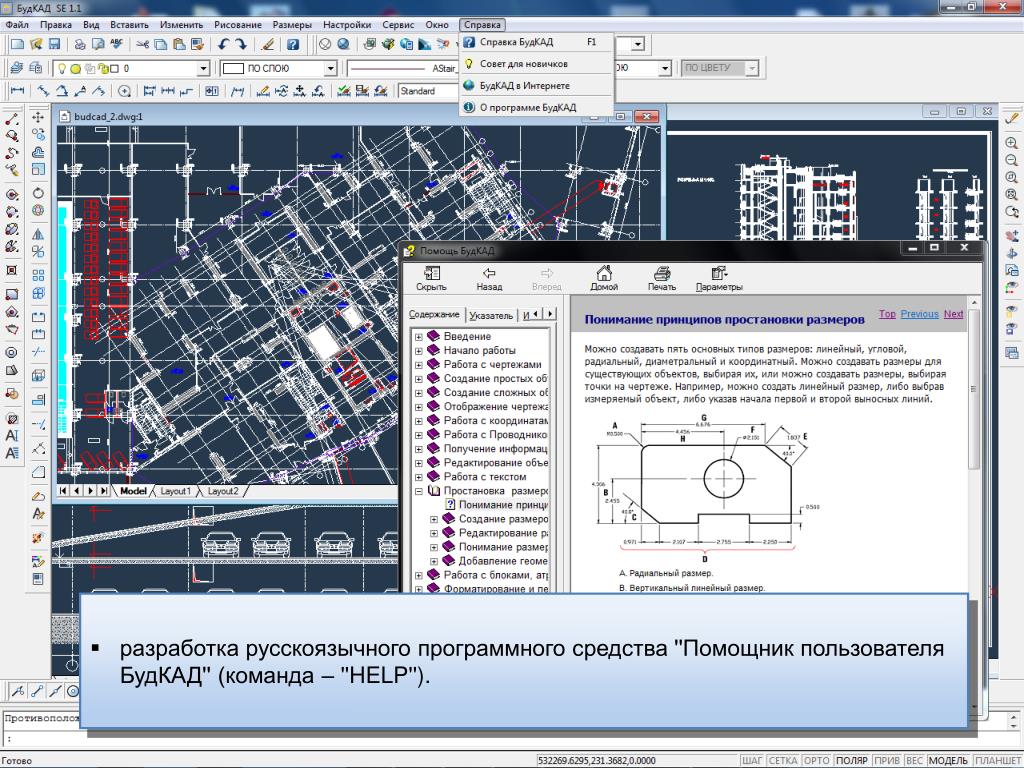This screenshot has height=768, width=1024.
Task: Follow the Previous link in help page
Action: coord(920,314)
